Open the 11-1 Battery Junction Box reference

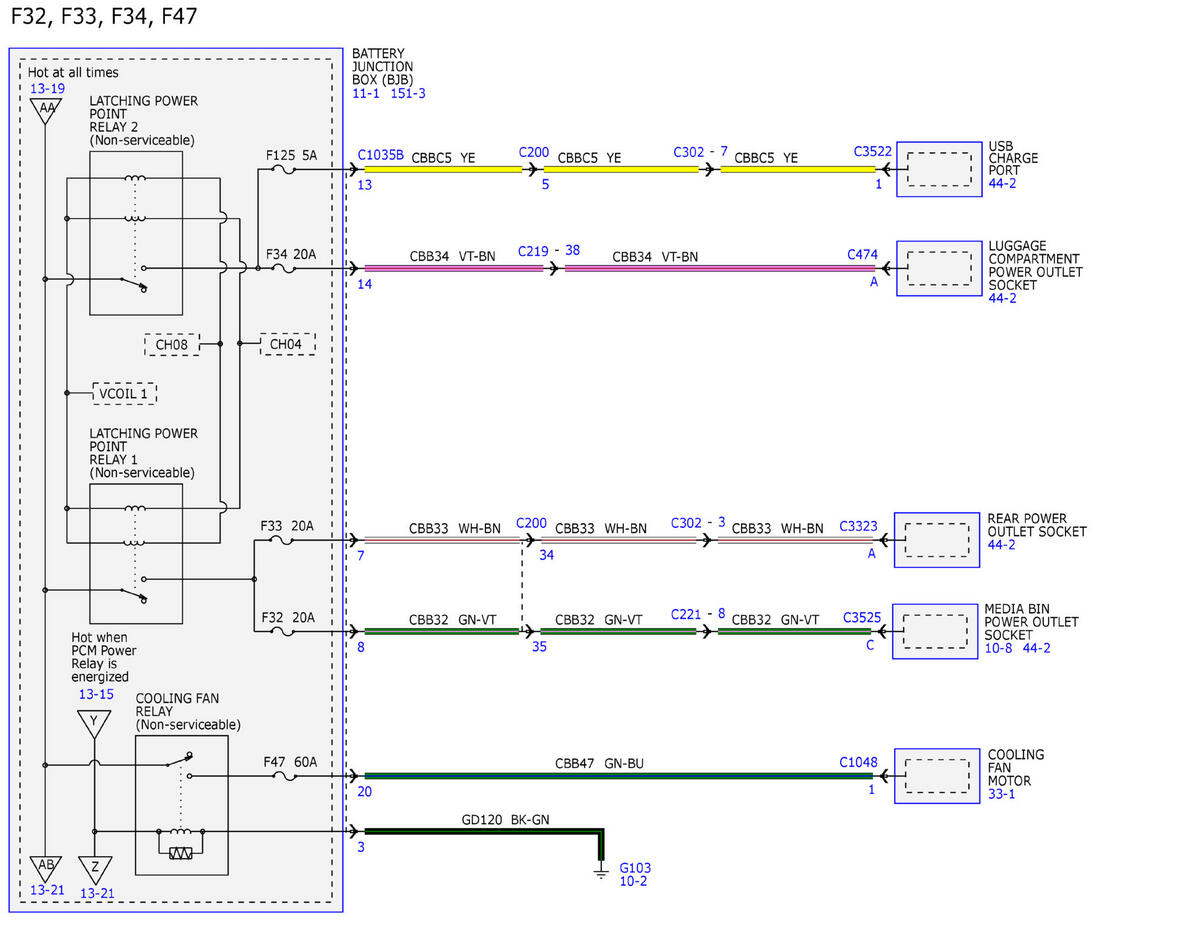point(366,93)
